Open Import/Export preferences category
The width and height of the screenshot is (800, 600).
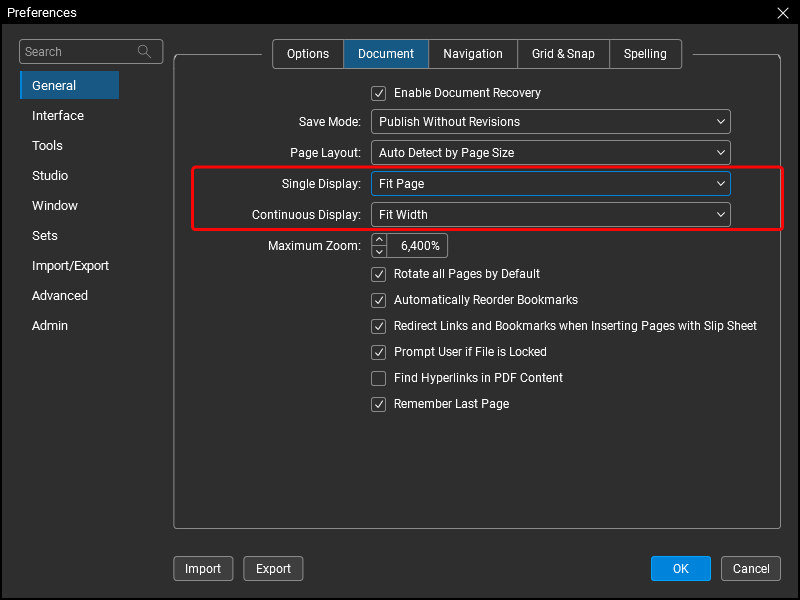[70, 266]
